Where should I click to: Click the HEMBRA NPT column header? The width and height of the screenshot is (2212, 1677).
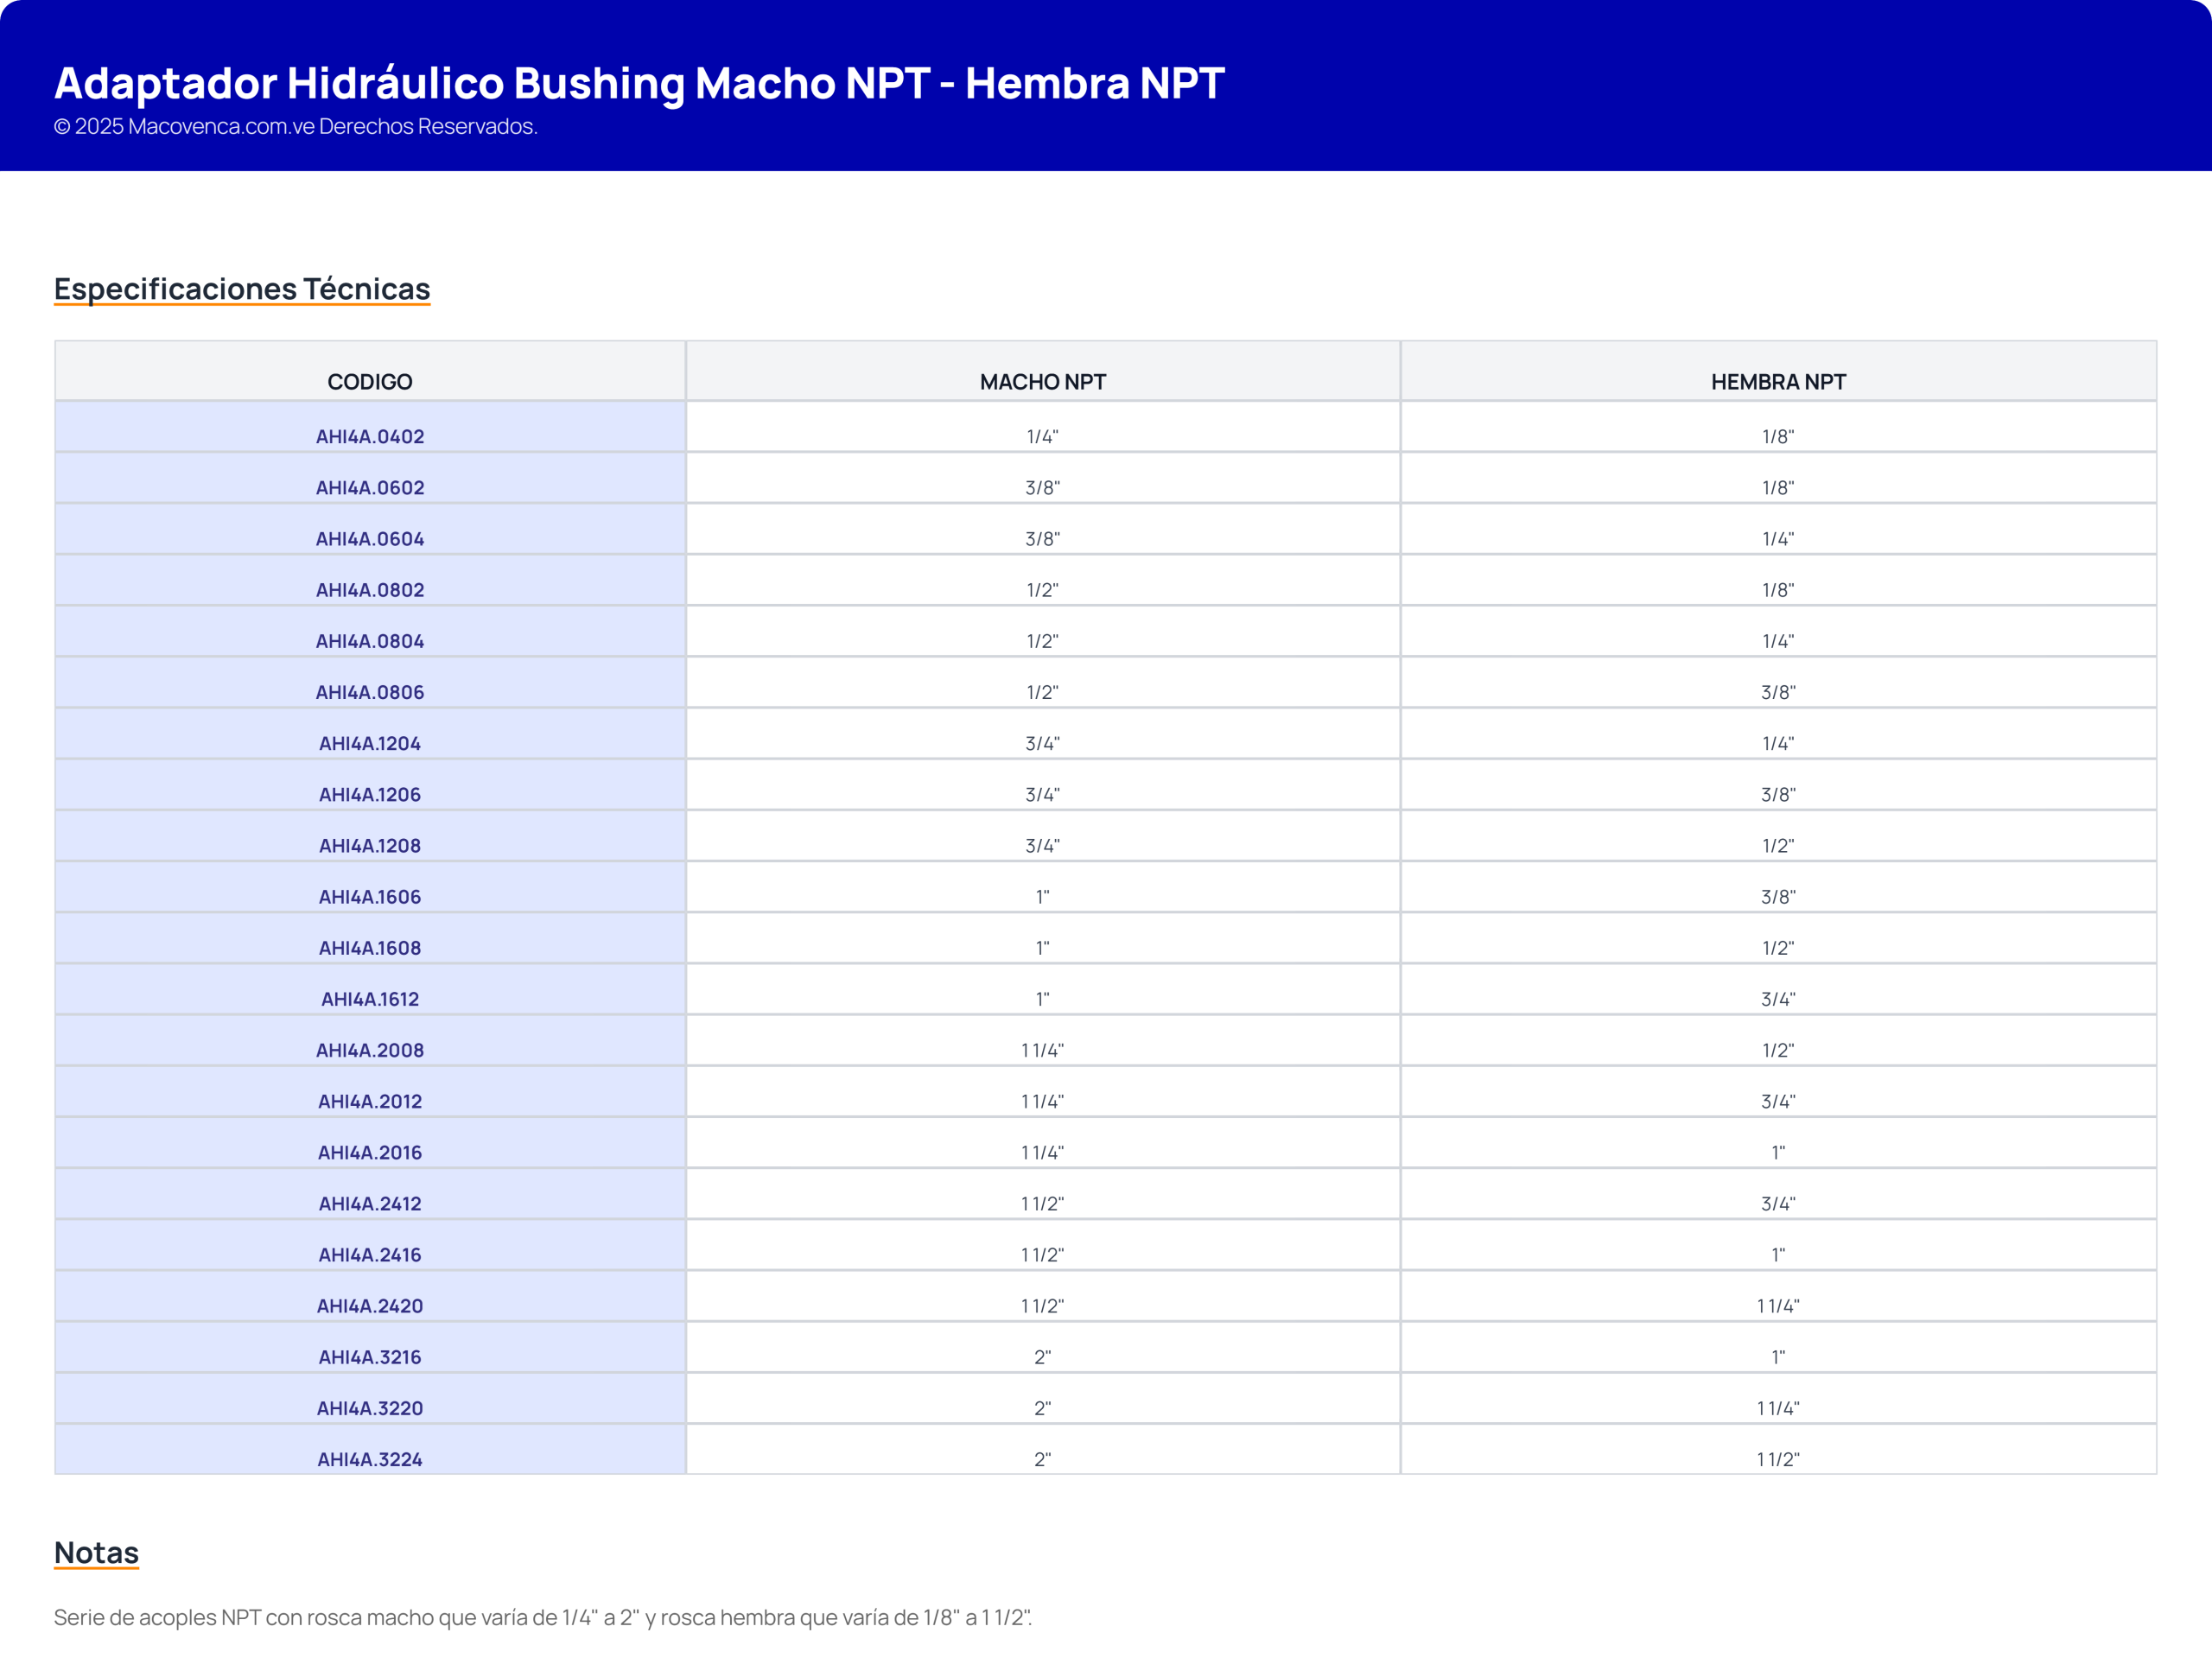pyautogui.click(x=1777, y=382)
